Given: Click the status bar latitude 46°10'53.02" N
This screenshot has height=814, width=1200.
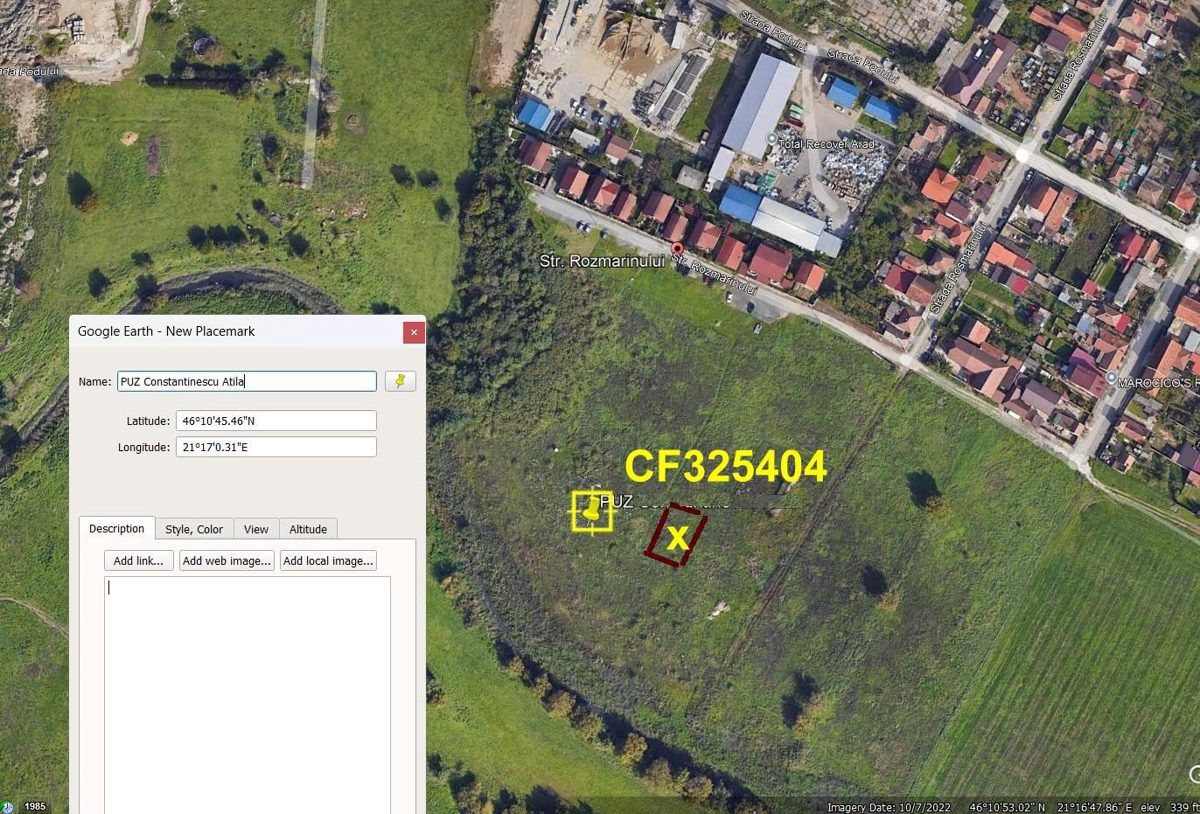Looking at the screenshot, I should pyautogui.click(x=1008, y=807).
